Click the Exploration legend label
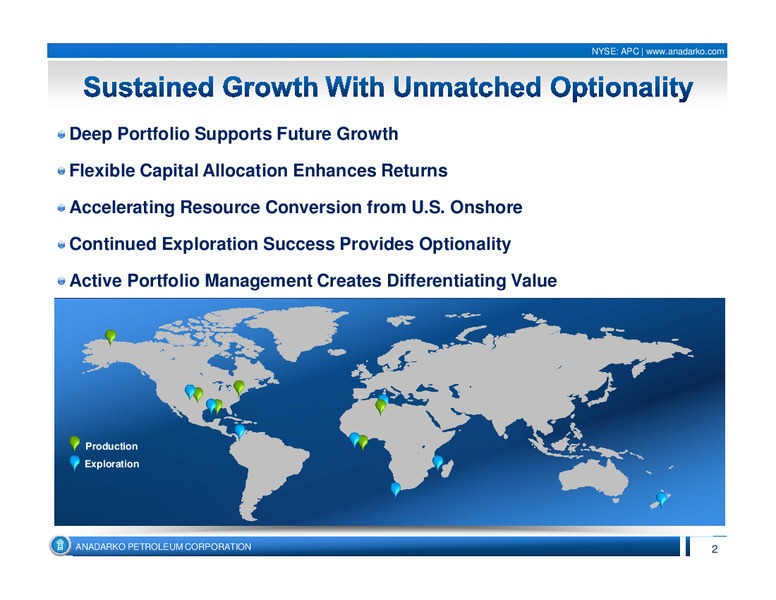 pos(112,464)
